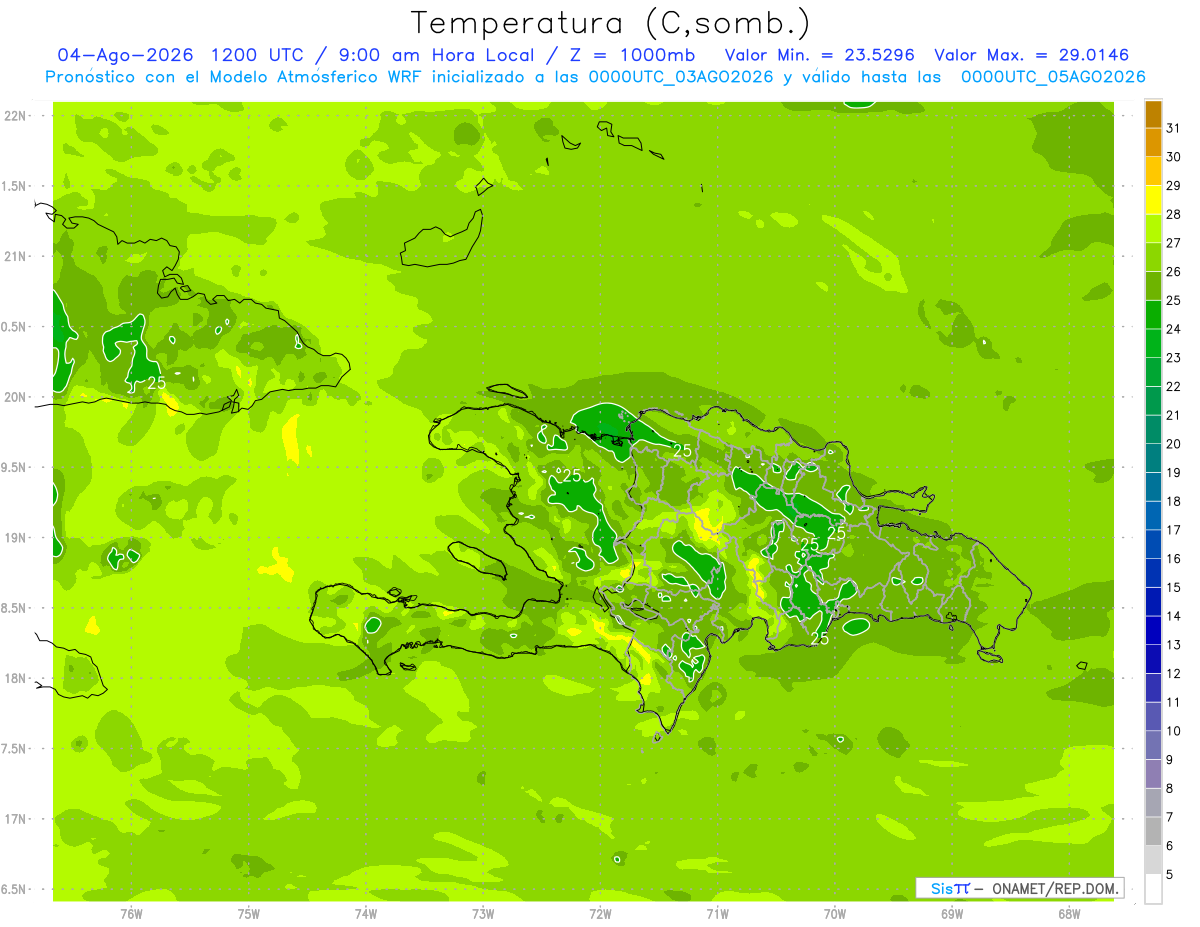Click the '72W' longitude label

(600, 914)
